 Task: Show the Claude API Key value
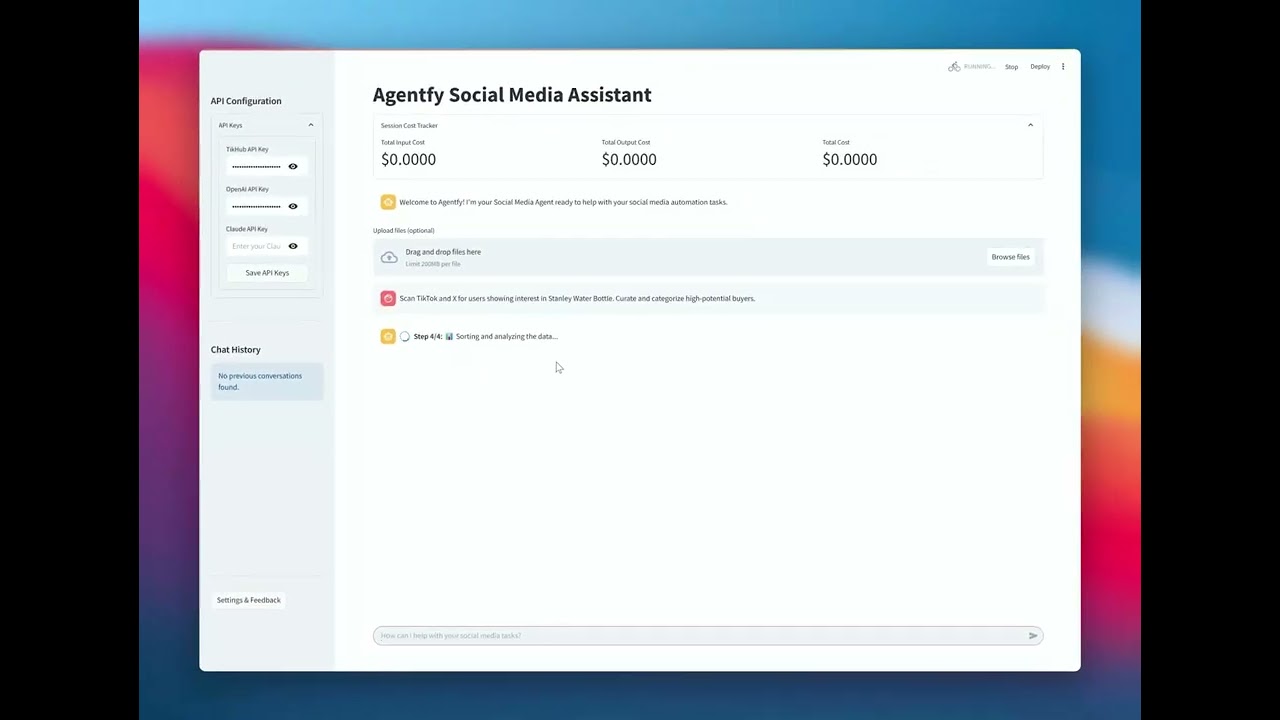[x=293, y=246]
